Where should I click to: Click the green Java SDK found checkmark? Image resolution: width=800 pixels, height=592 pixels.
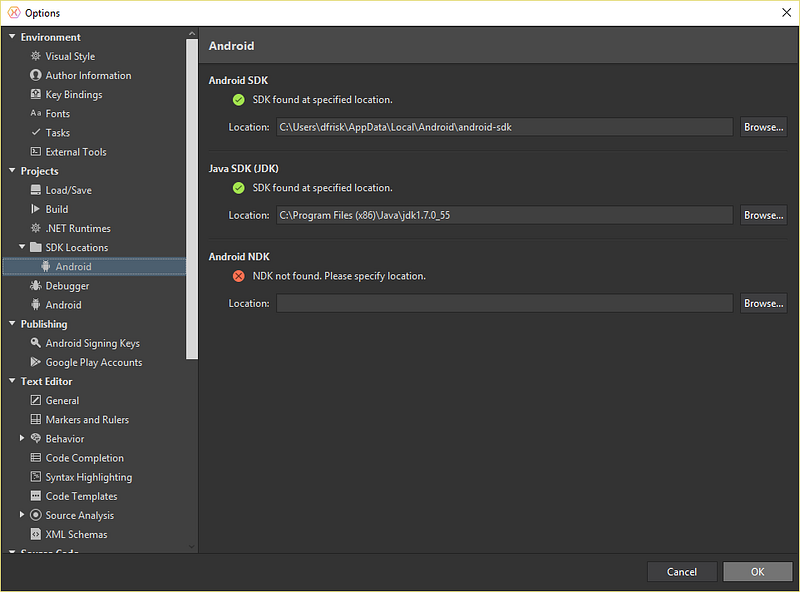coord(239,188)
